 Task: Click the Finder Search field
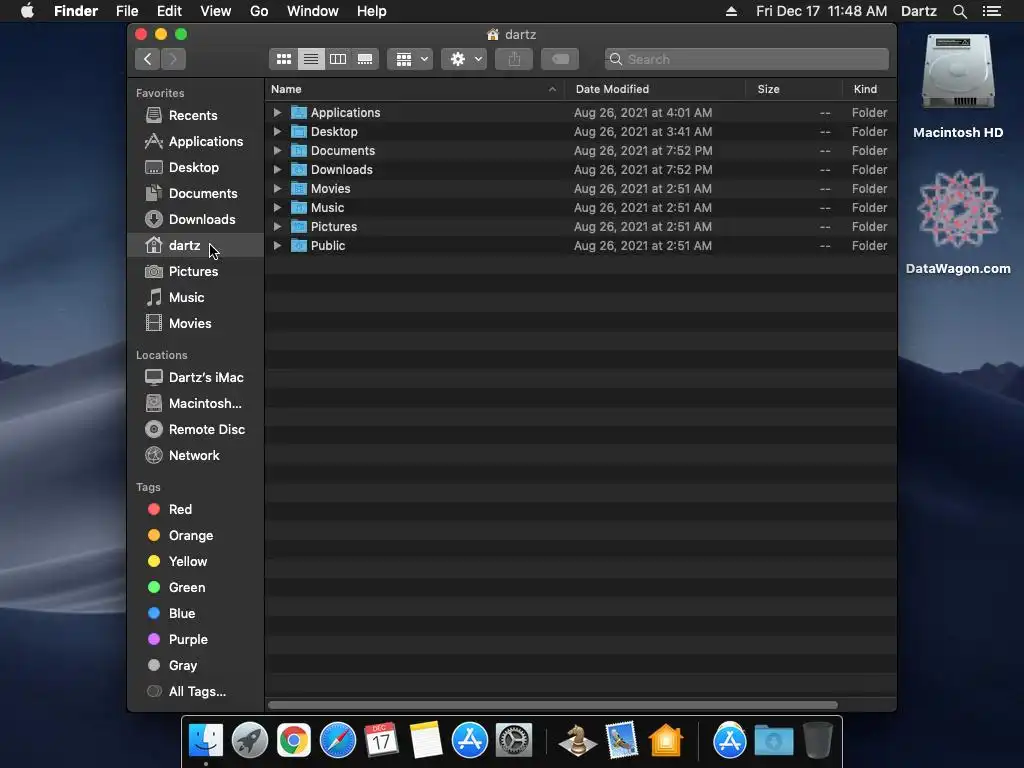point(746,59)
